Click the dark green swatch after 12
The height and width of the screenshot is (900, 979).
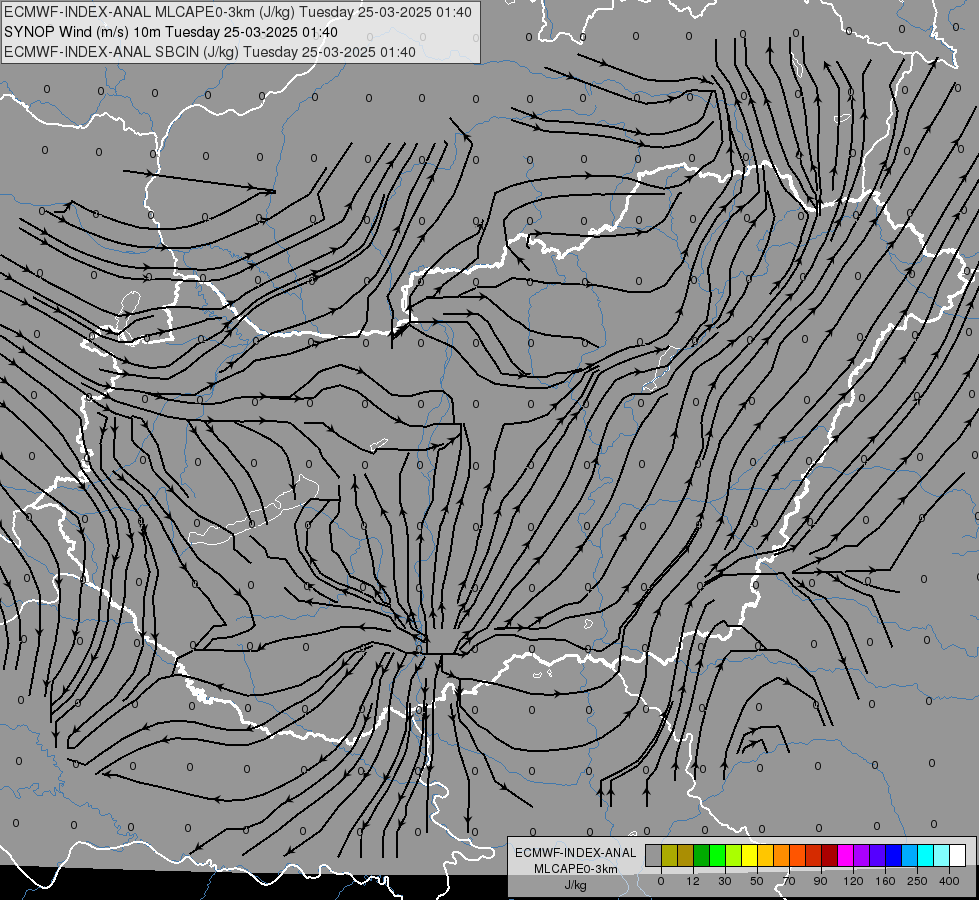pos(702,855)
